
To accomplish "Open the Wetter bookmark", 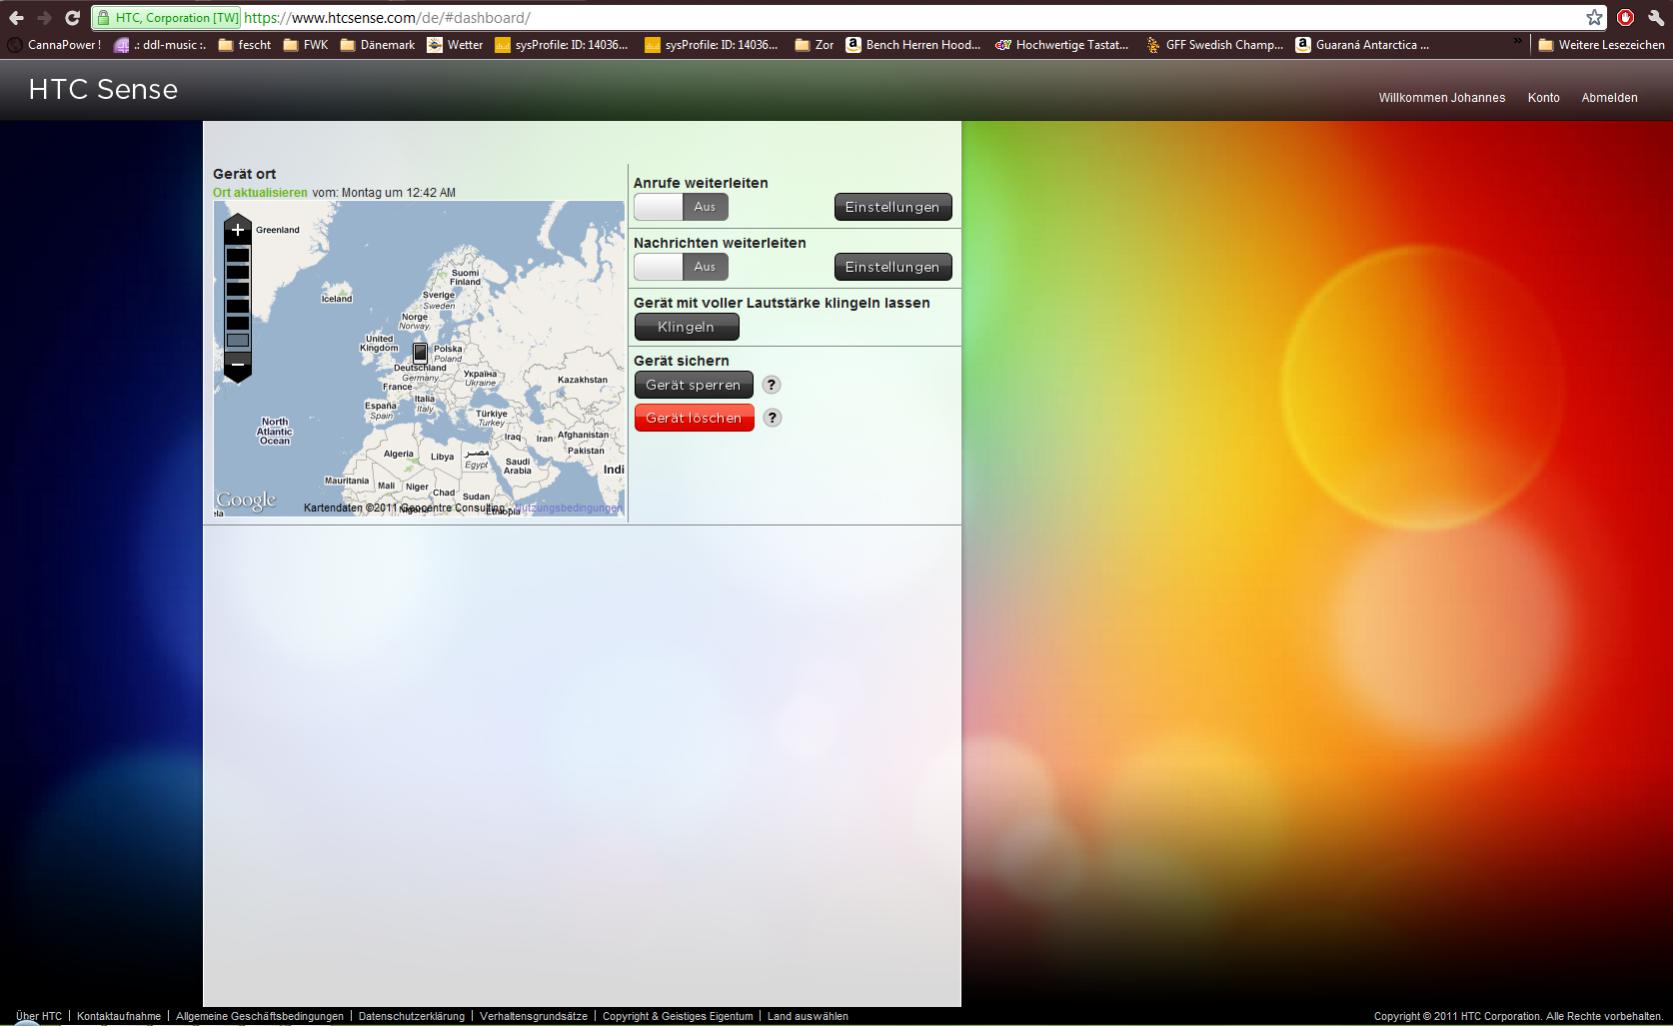I will 455,45.
